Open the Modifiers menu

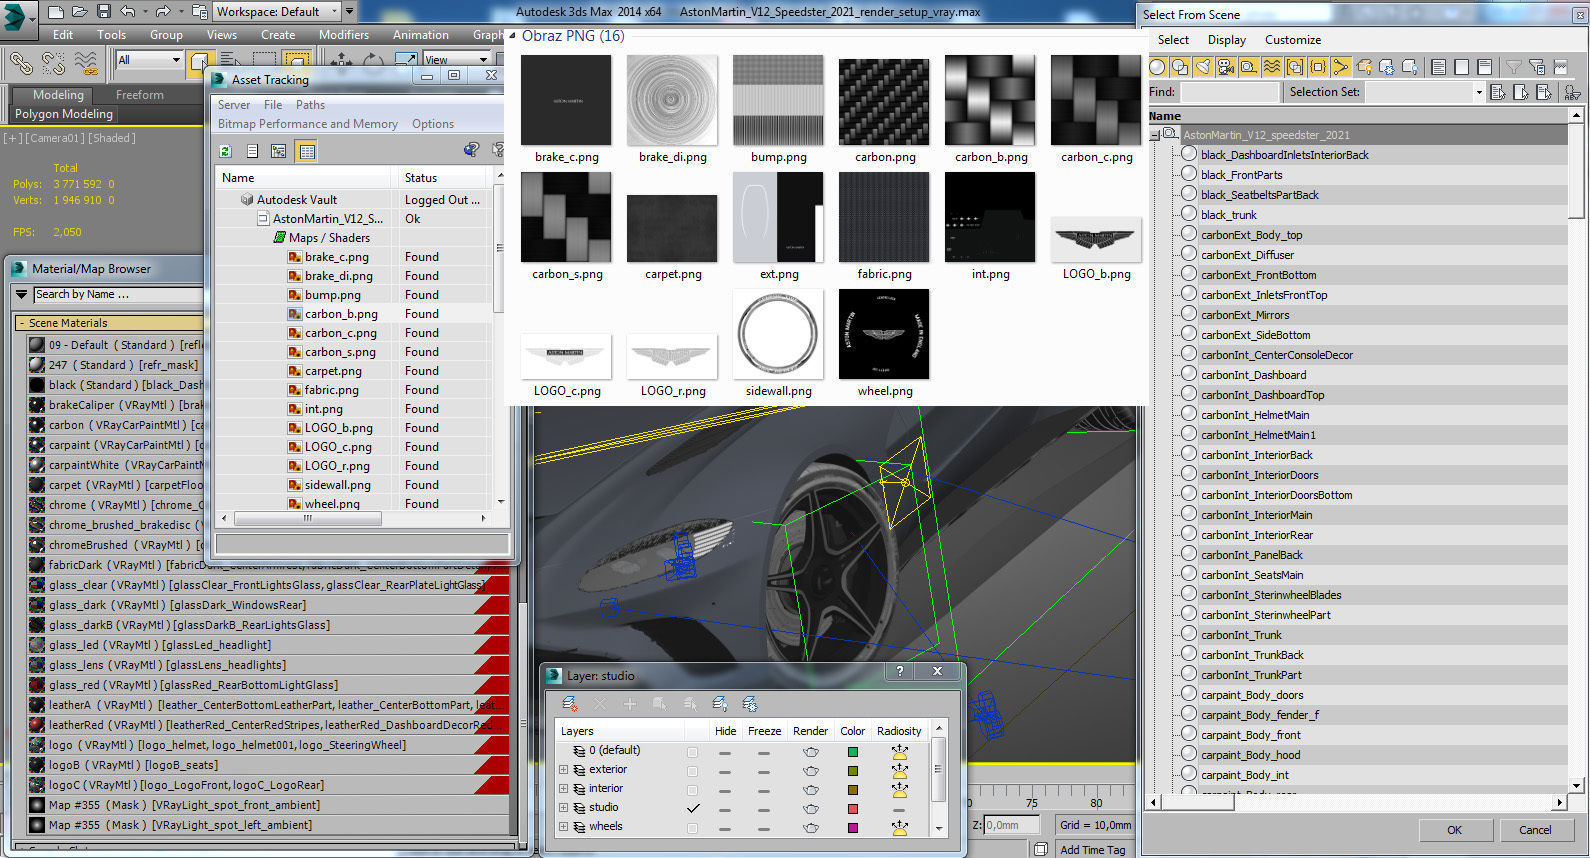[344, 34]
